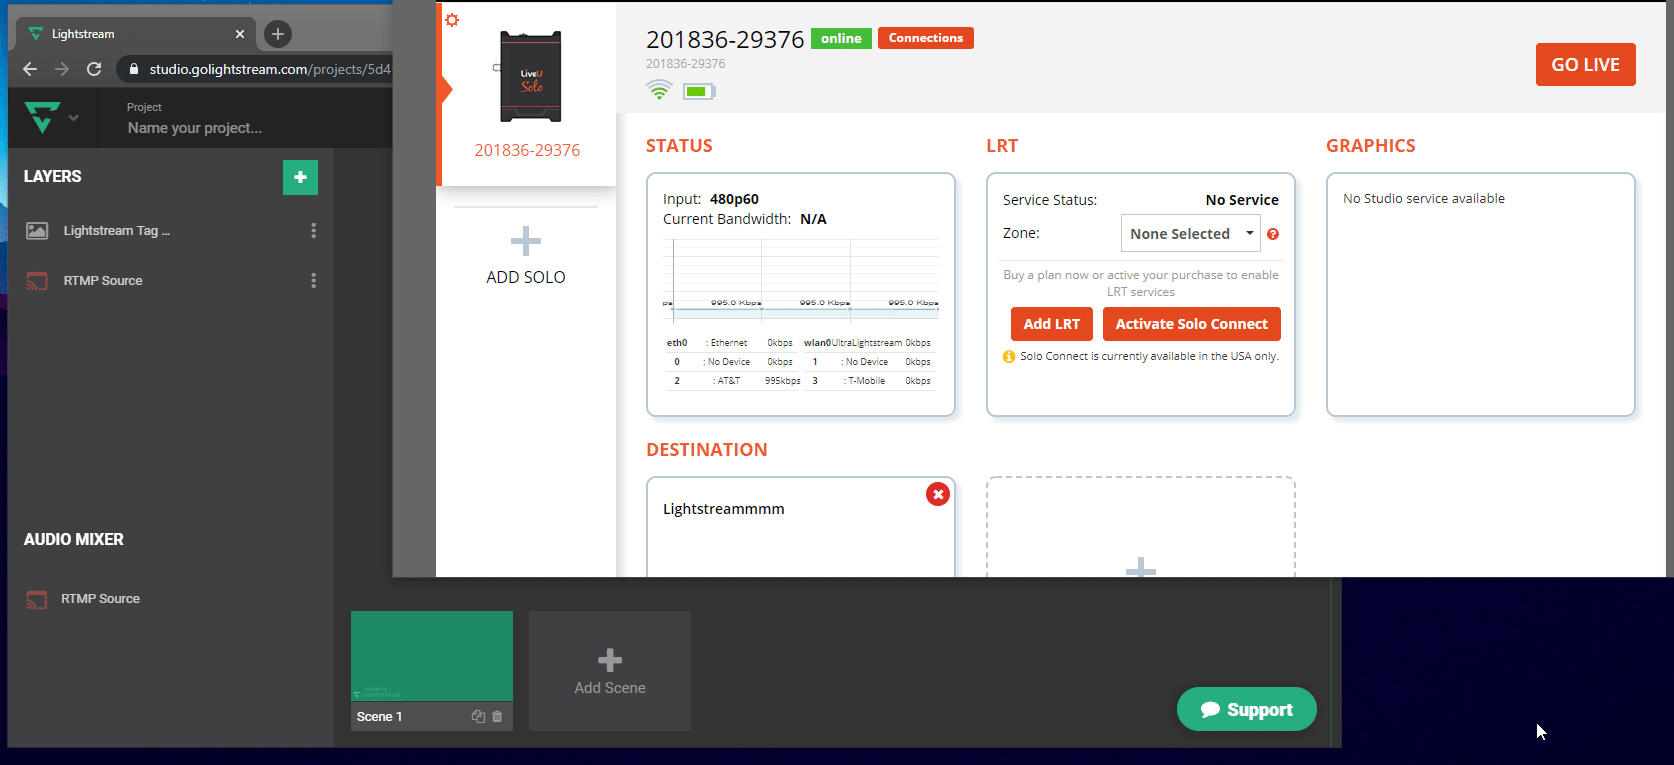The width and height of the screenshot is (1674, 765).
Task: Delete Scene 1 with the trash icon
Action: (x=497, y=717)
